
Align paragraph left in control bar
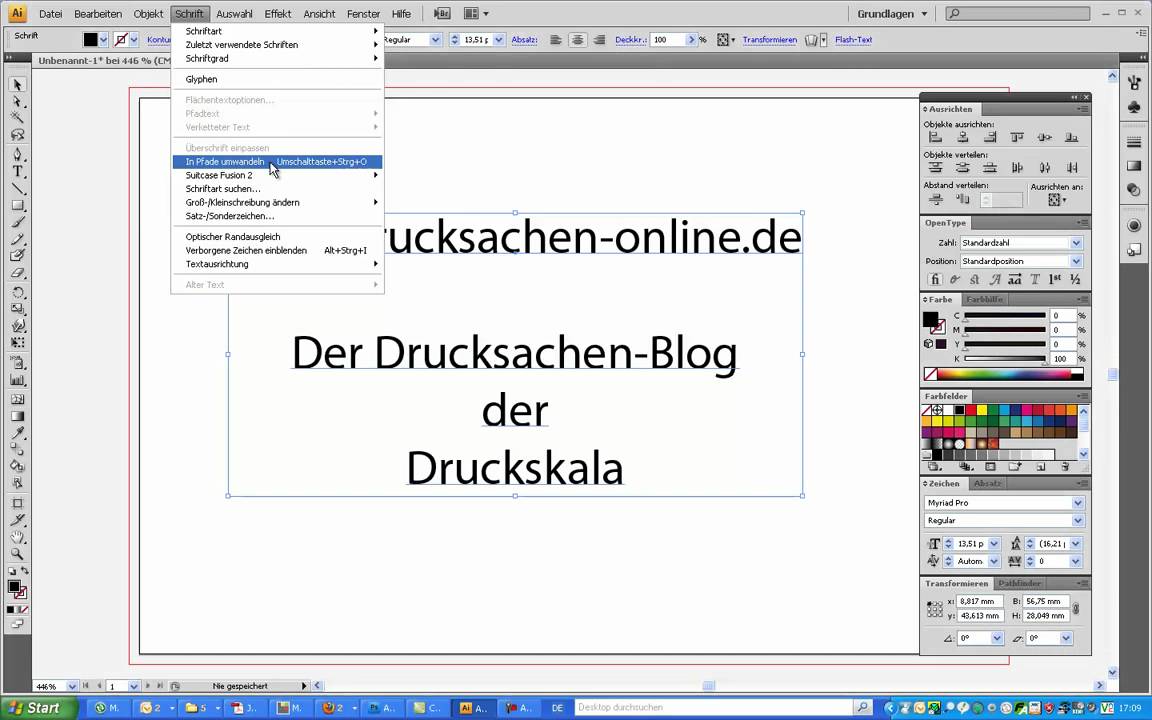[x=556, y=40]
